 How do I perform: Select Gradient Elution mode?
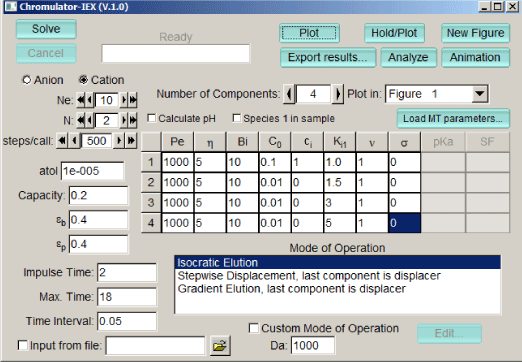(337, 288)
